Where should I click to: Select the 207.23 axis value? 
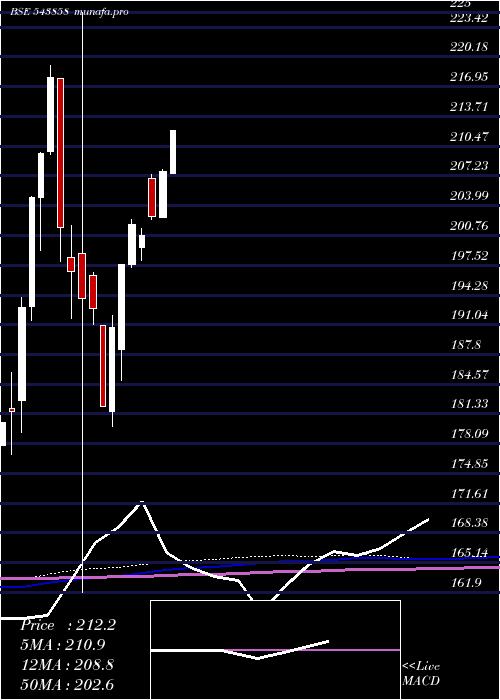coord(469,166)
